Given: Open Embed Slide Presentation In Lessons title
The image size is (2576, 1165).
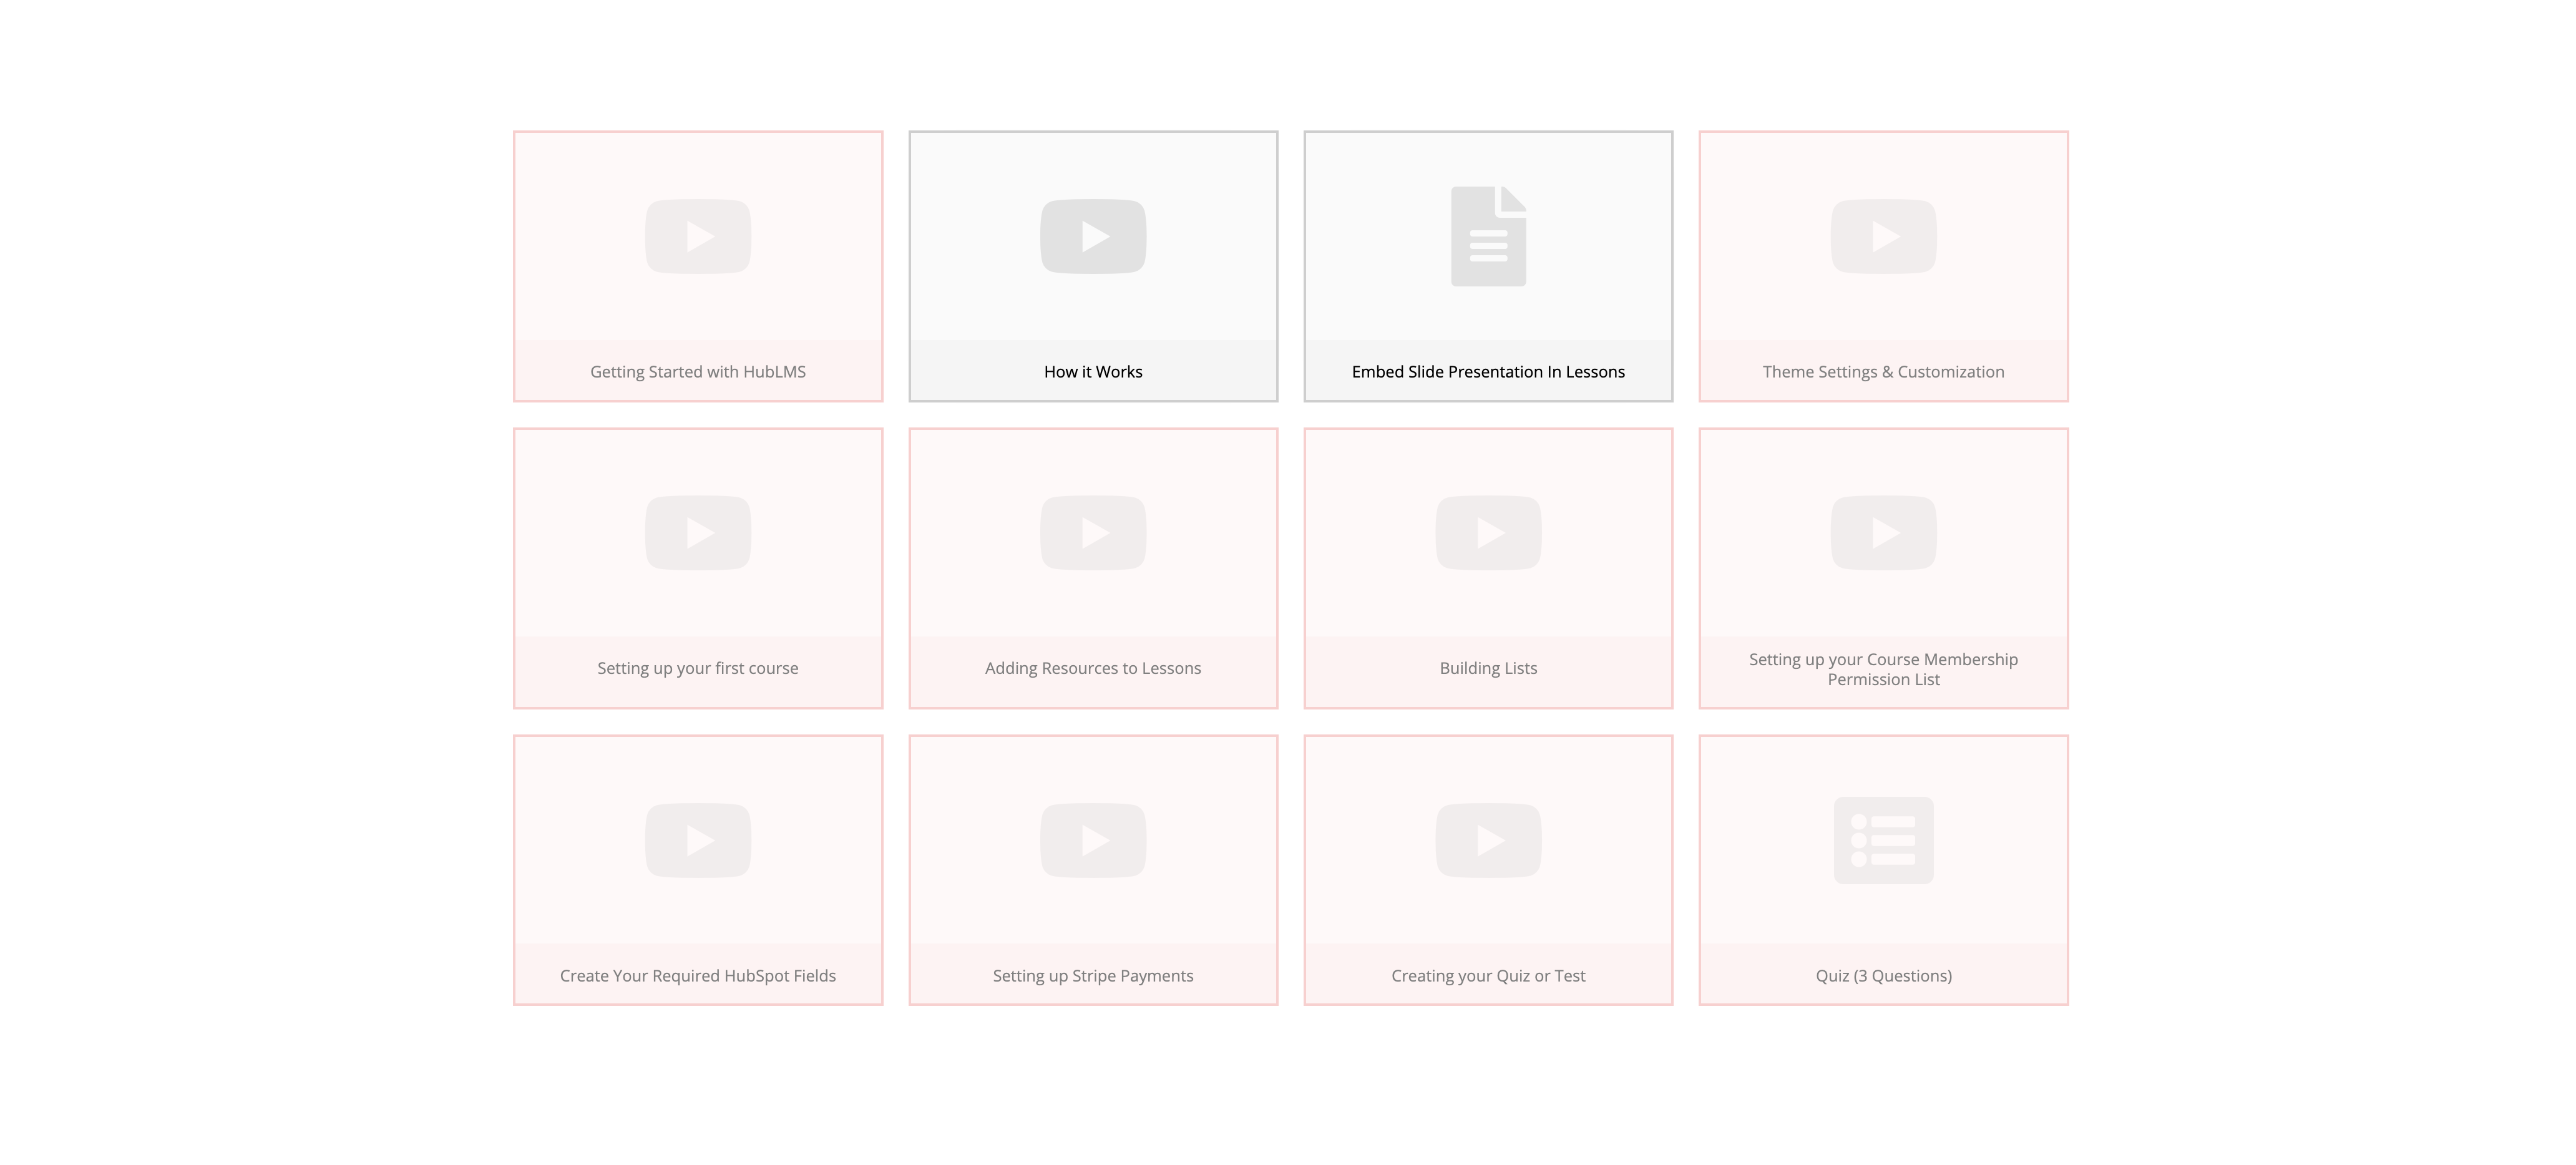Looking at the screenshot, I should 1488,372.
